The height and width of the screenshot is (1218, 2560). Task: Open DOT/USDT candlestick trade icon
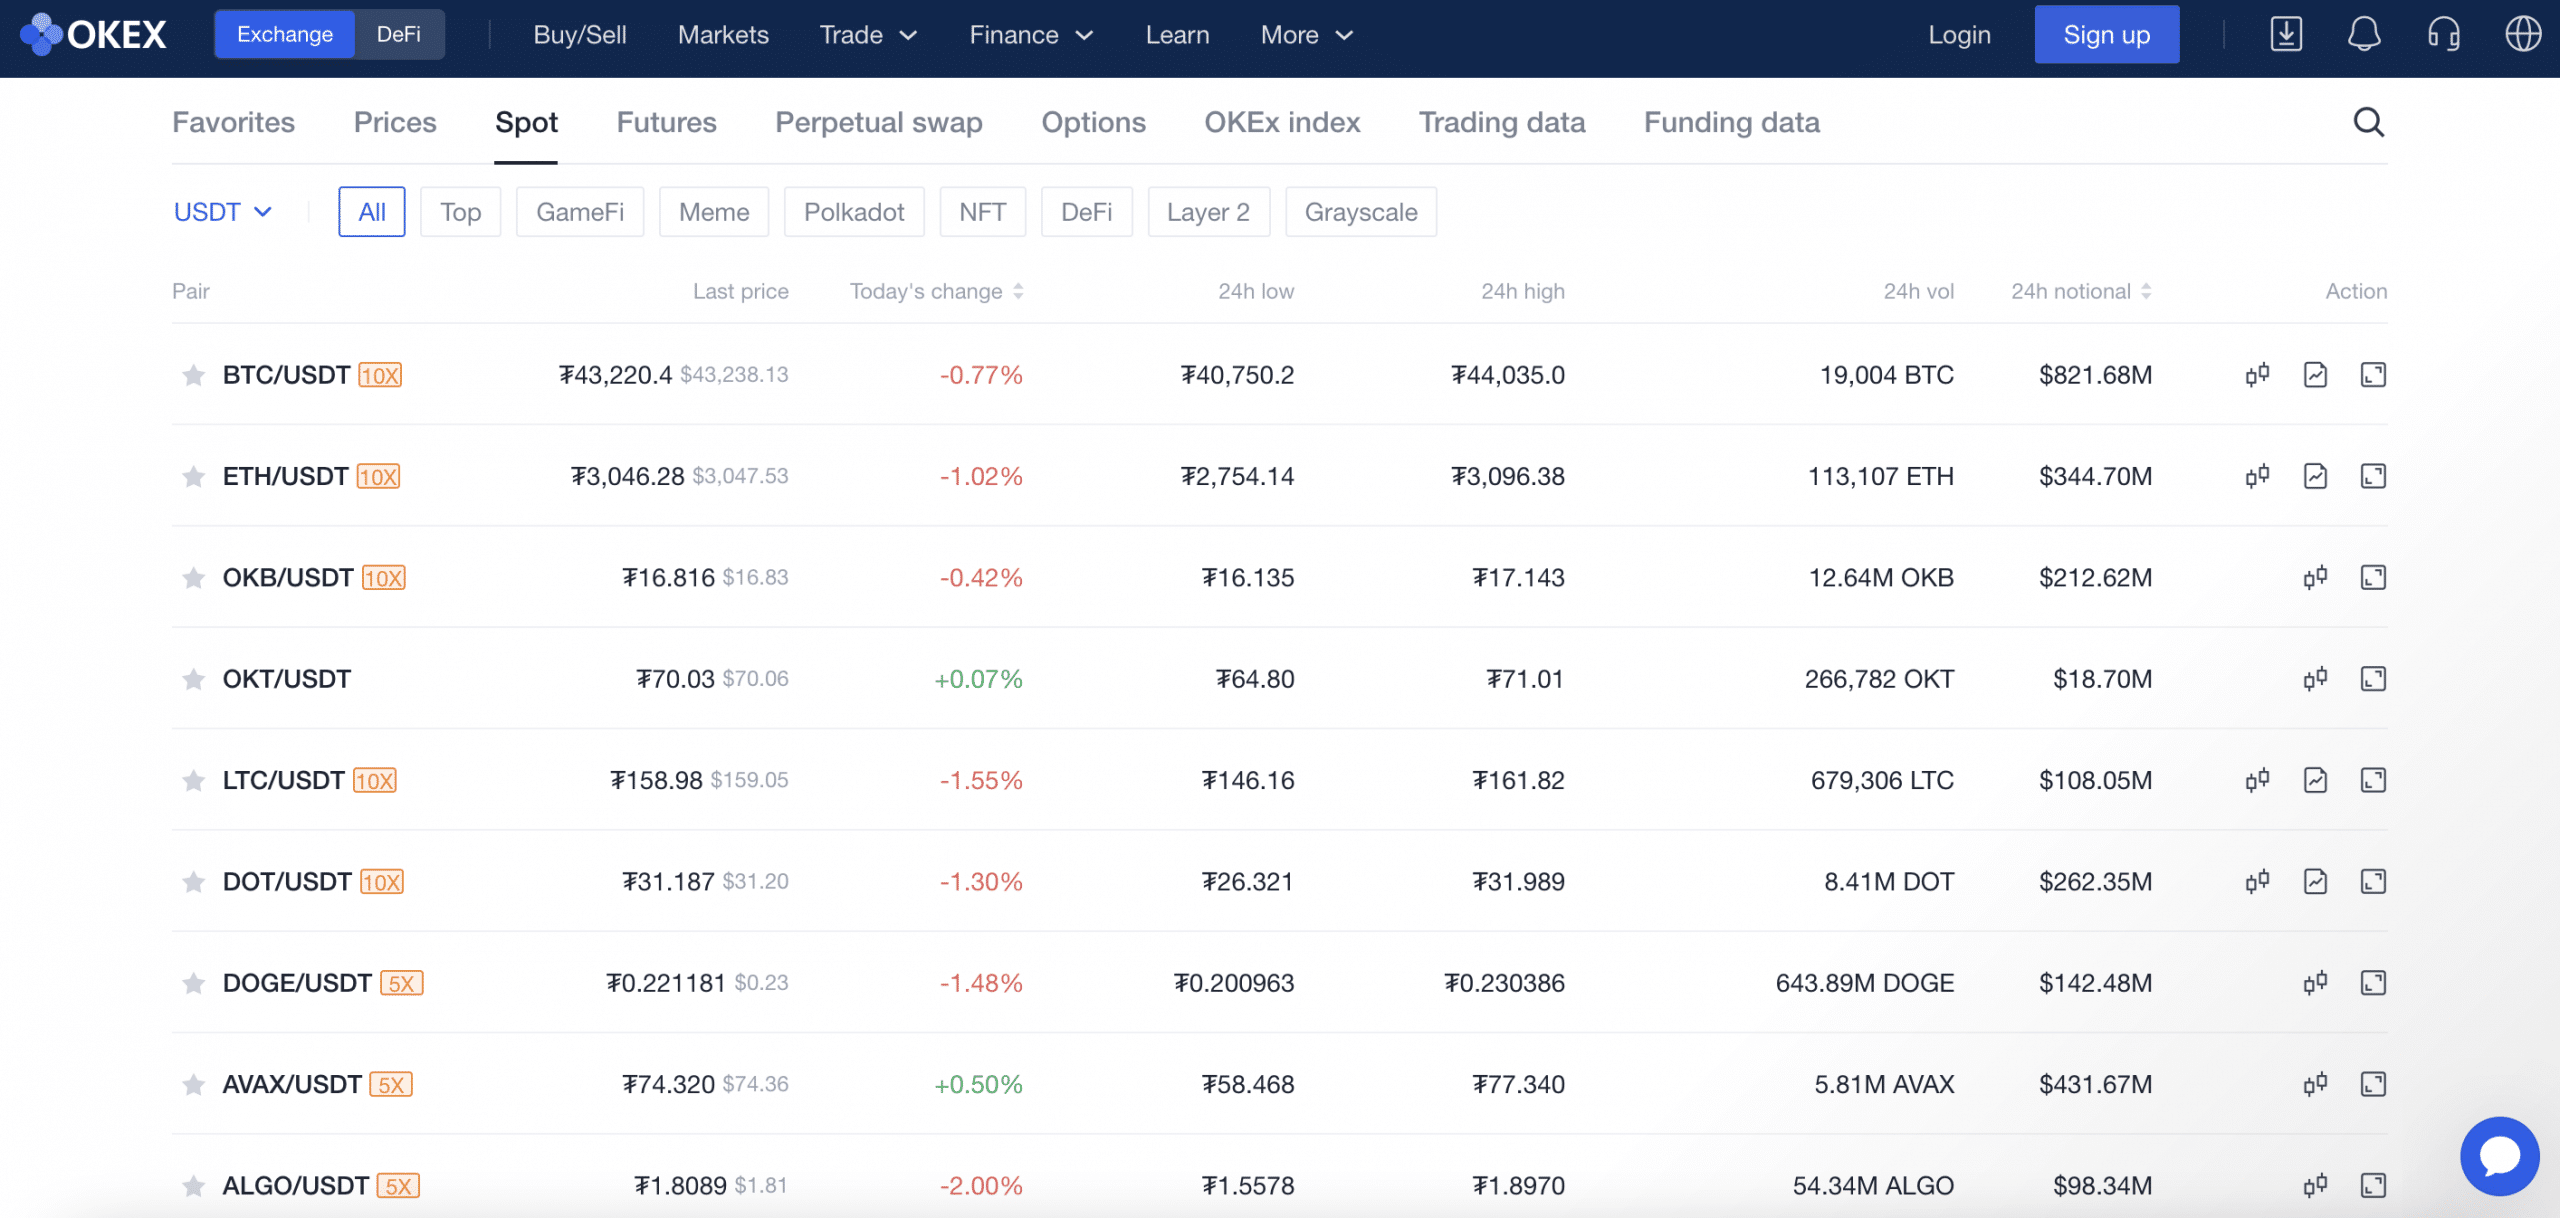click(2257, 882)
